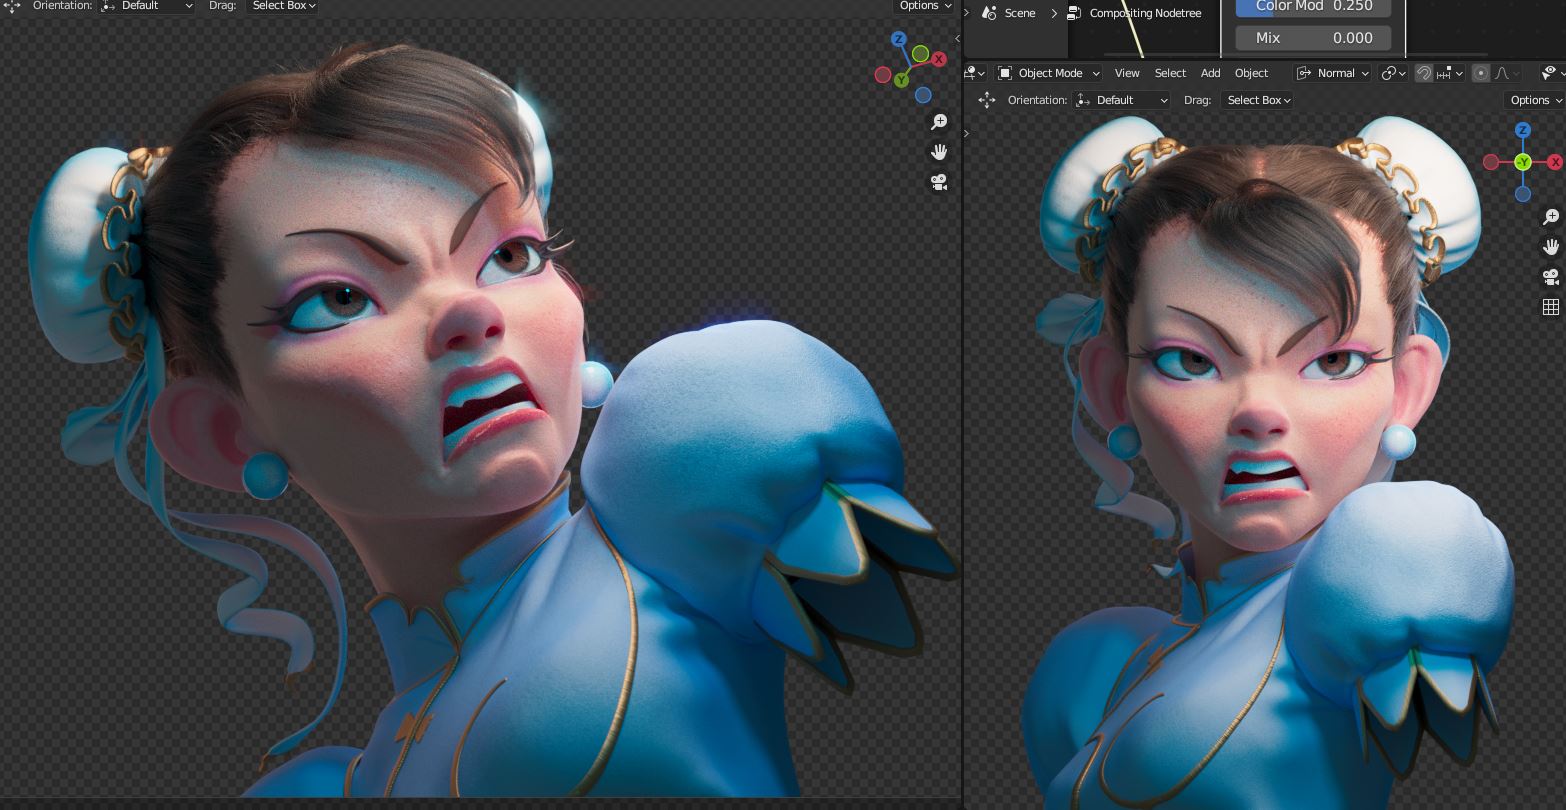Click the move tool icon in left viewport header
Image resolution: width=1566 pixels, height=810 pixels.
[12, 6]
